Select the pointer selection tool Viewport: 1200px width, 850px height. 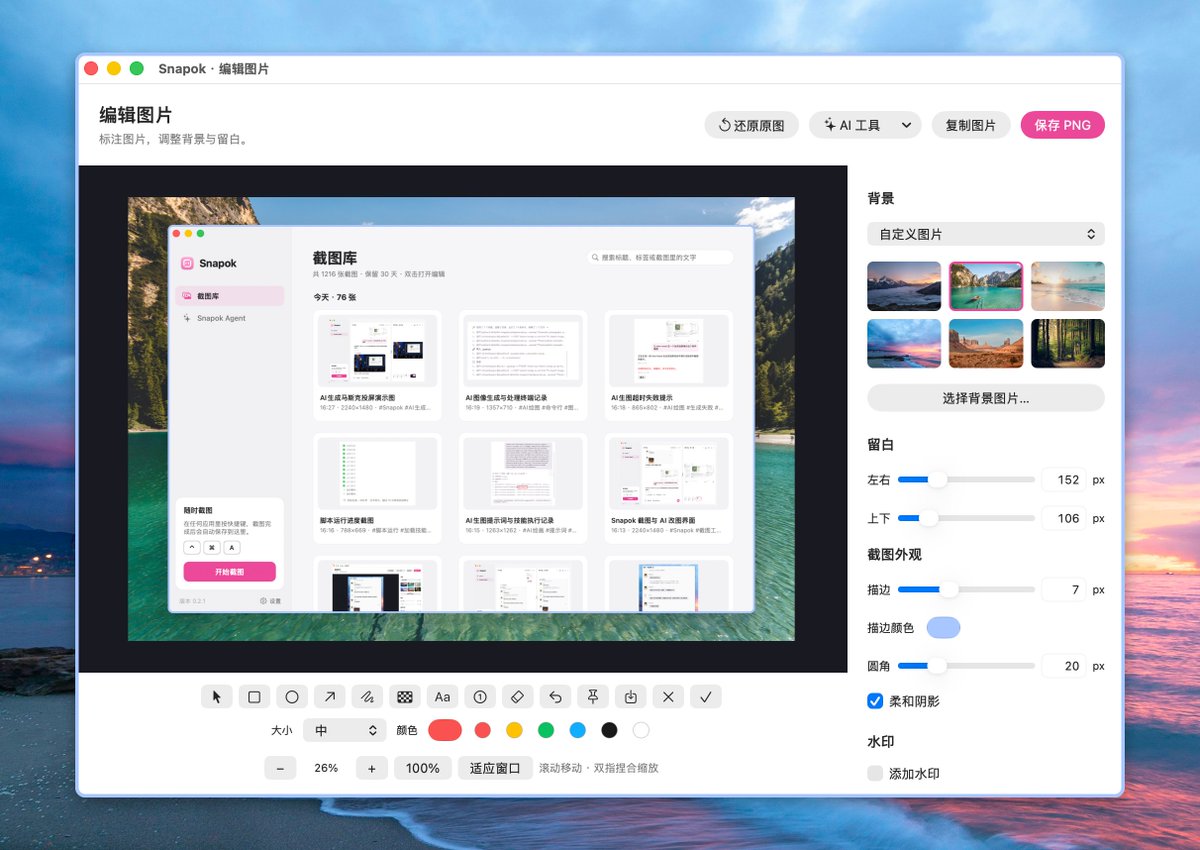[217, 697]
